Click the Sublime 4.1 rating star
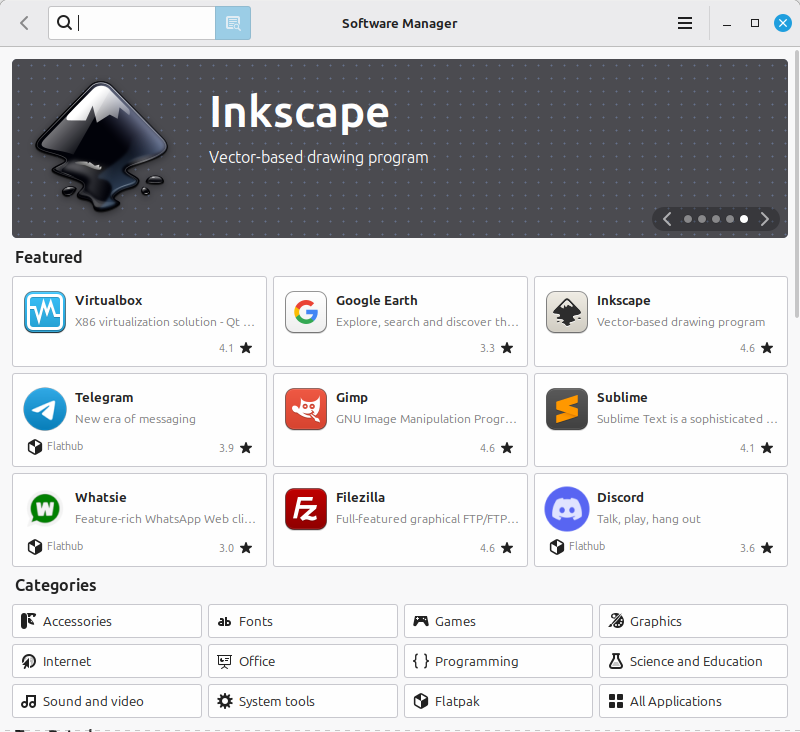This screenshot has height=732, width=800. (x=767, y=448)
